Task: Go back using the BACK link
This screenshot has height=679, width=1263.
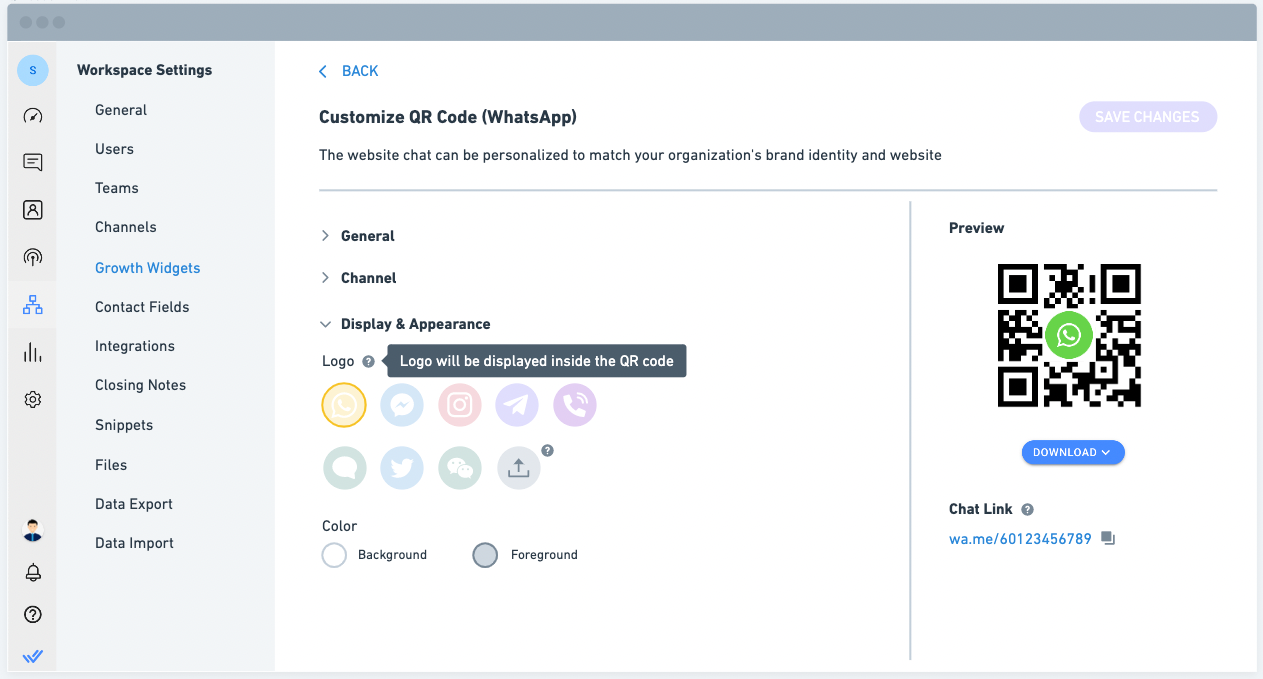Action: click(349, 71)
